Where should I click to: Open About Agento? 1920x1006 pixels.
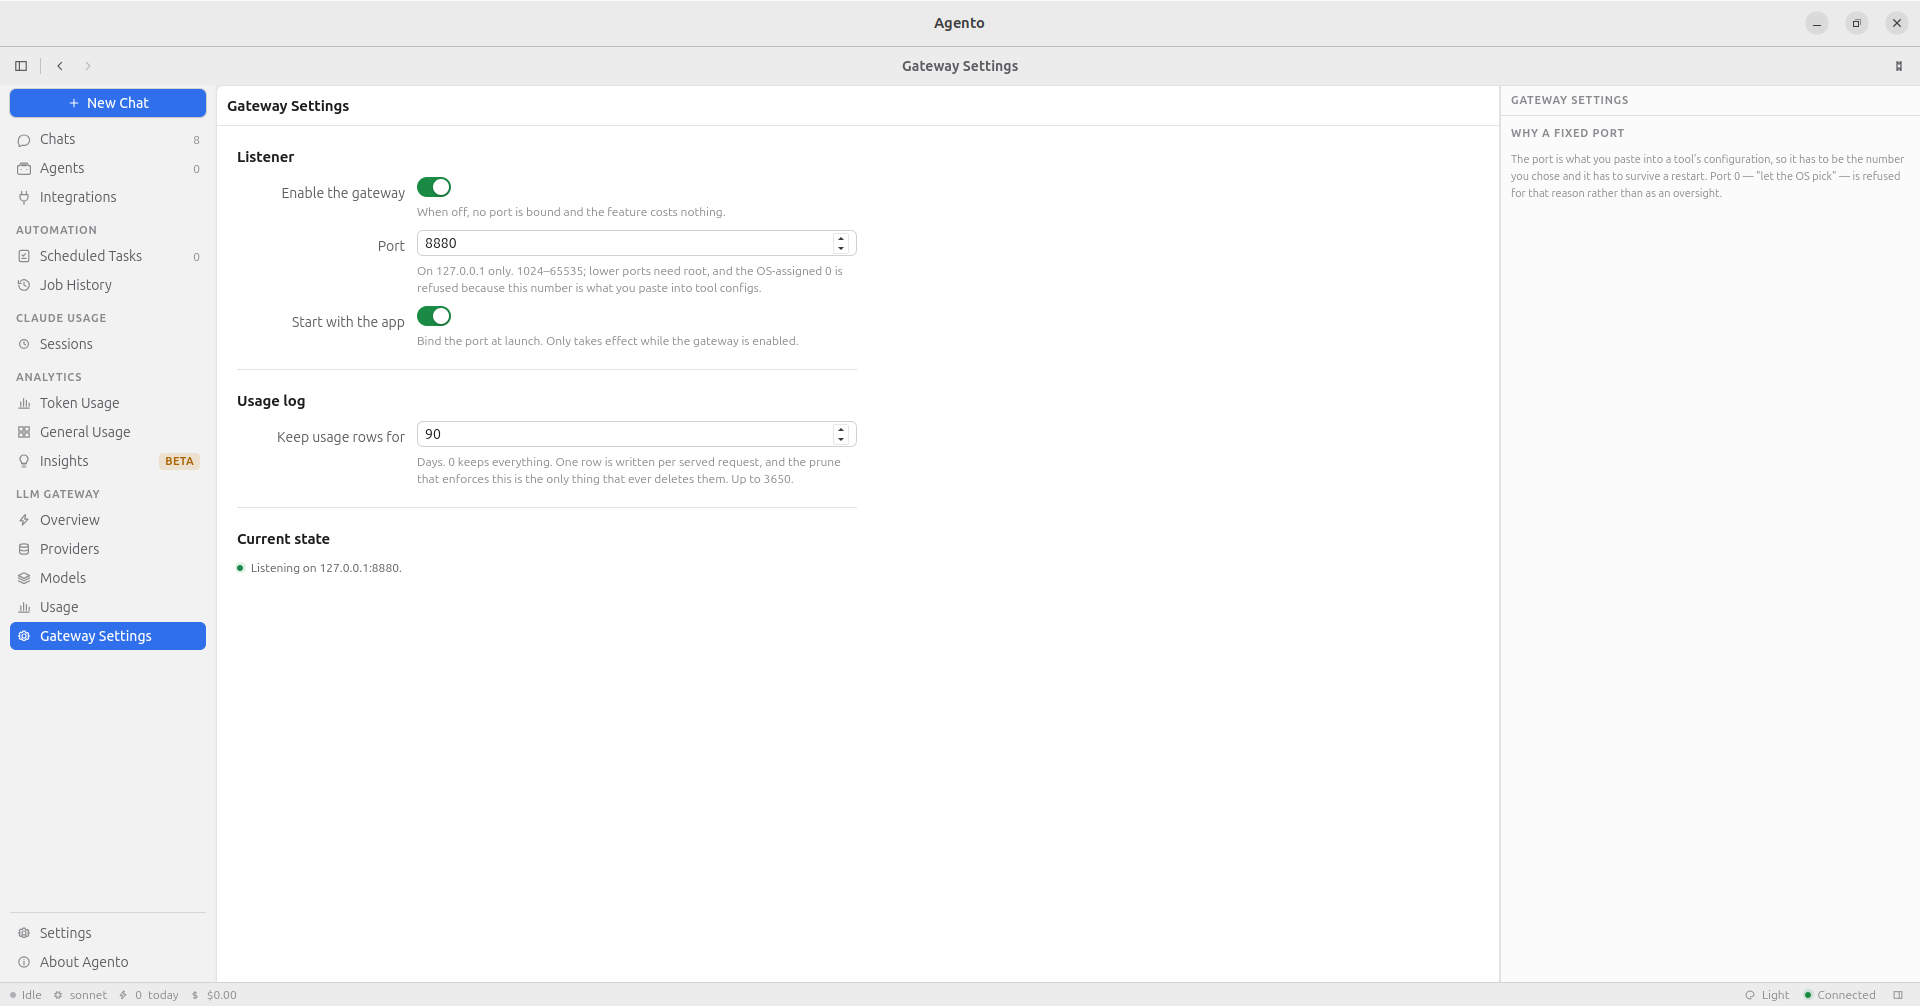point(108,963)
